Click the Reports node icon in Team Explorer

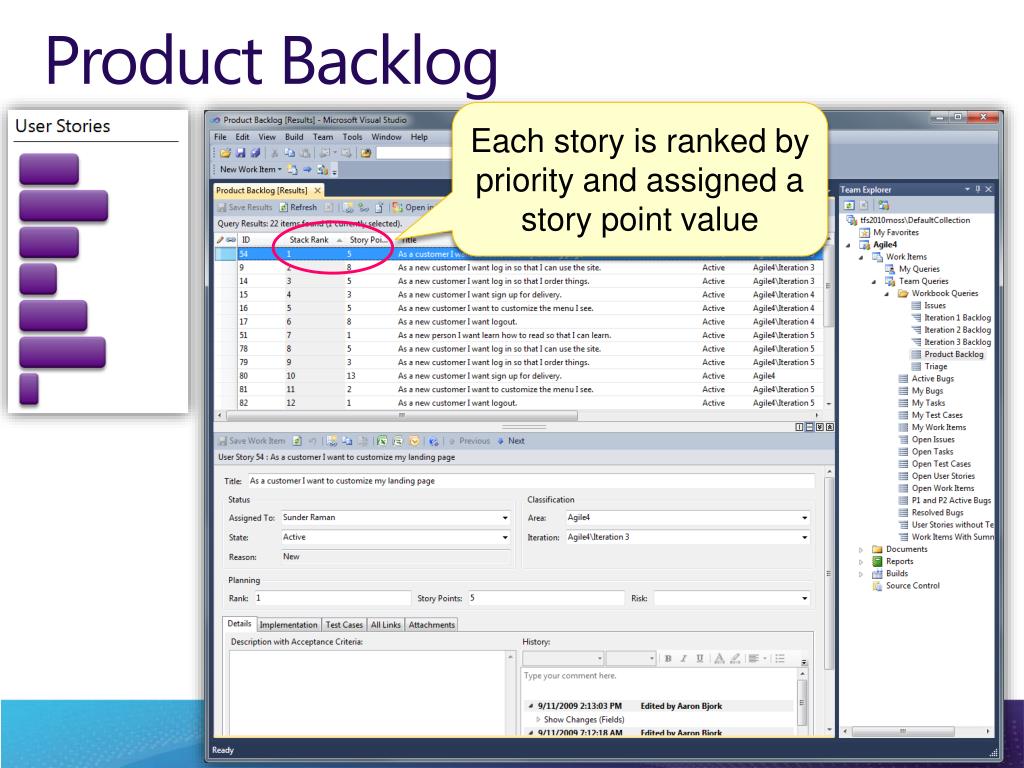(877, 562)
